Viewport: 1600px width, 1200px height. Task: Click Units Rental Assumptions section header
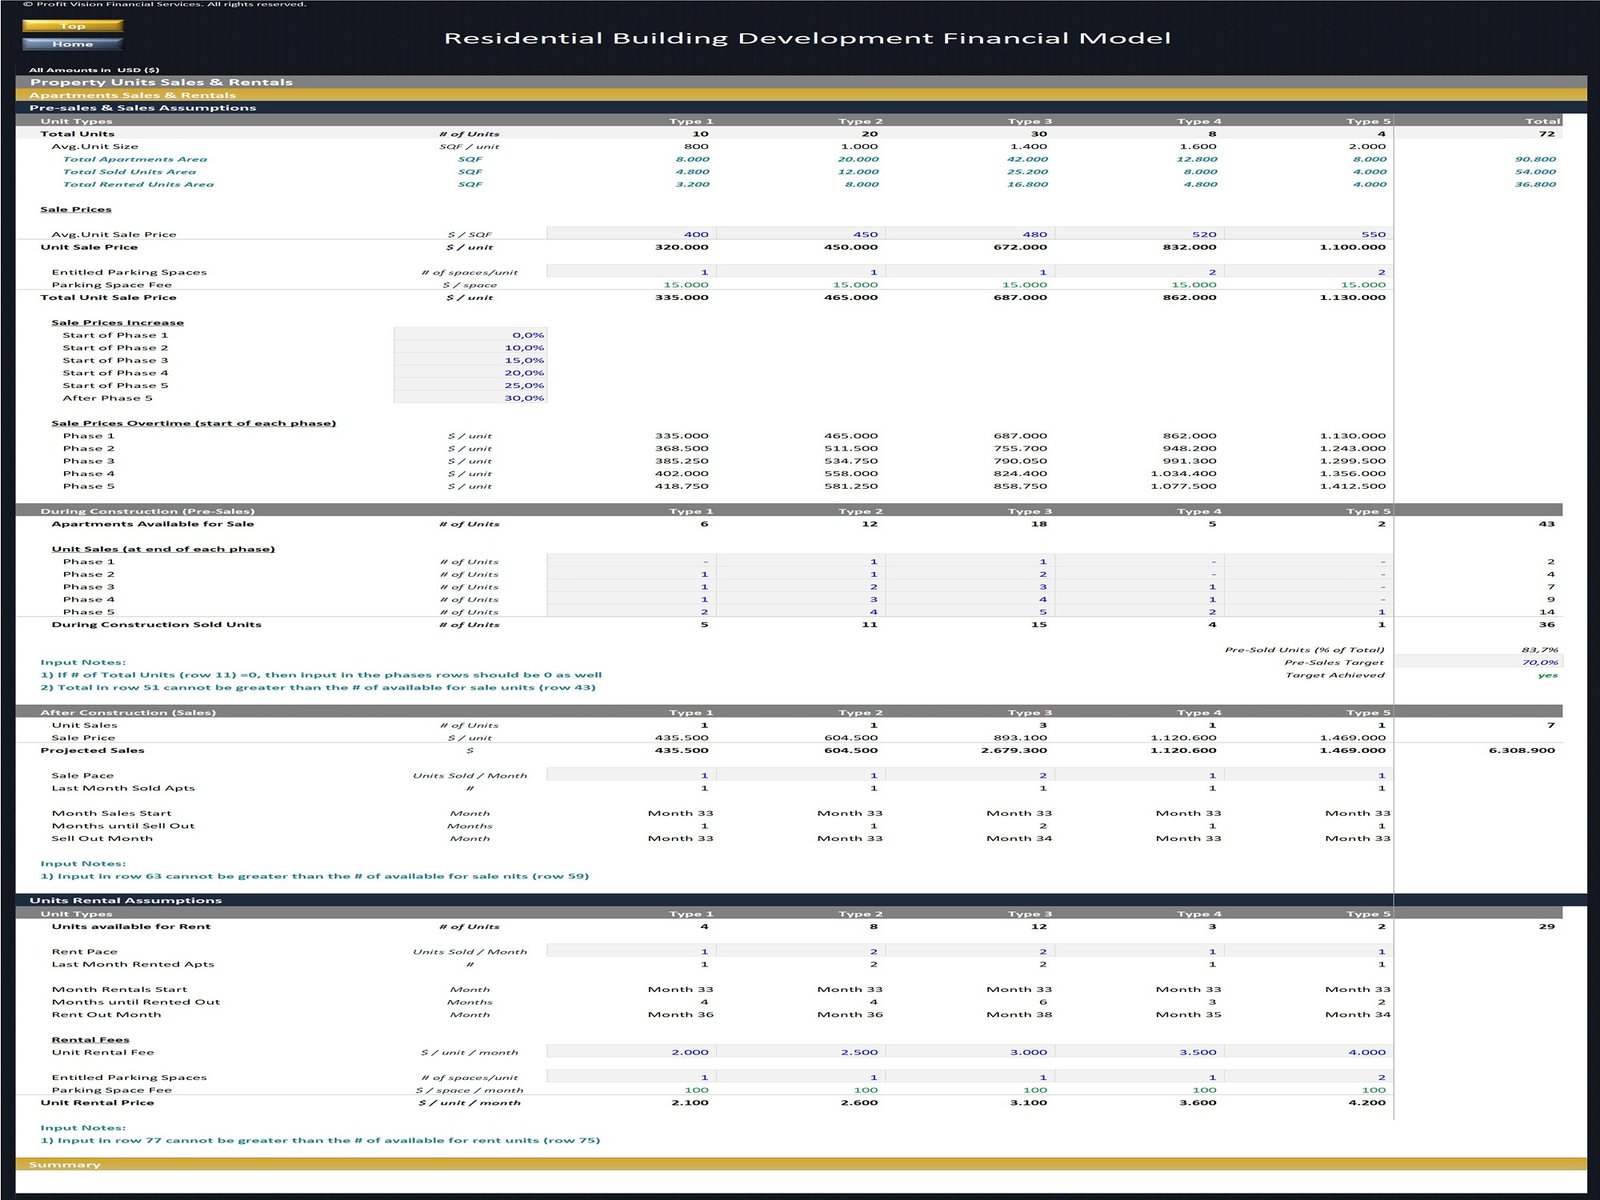tap(125, 900)
